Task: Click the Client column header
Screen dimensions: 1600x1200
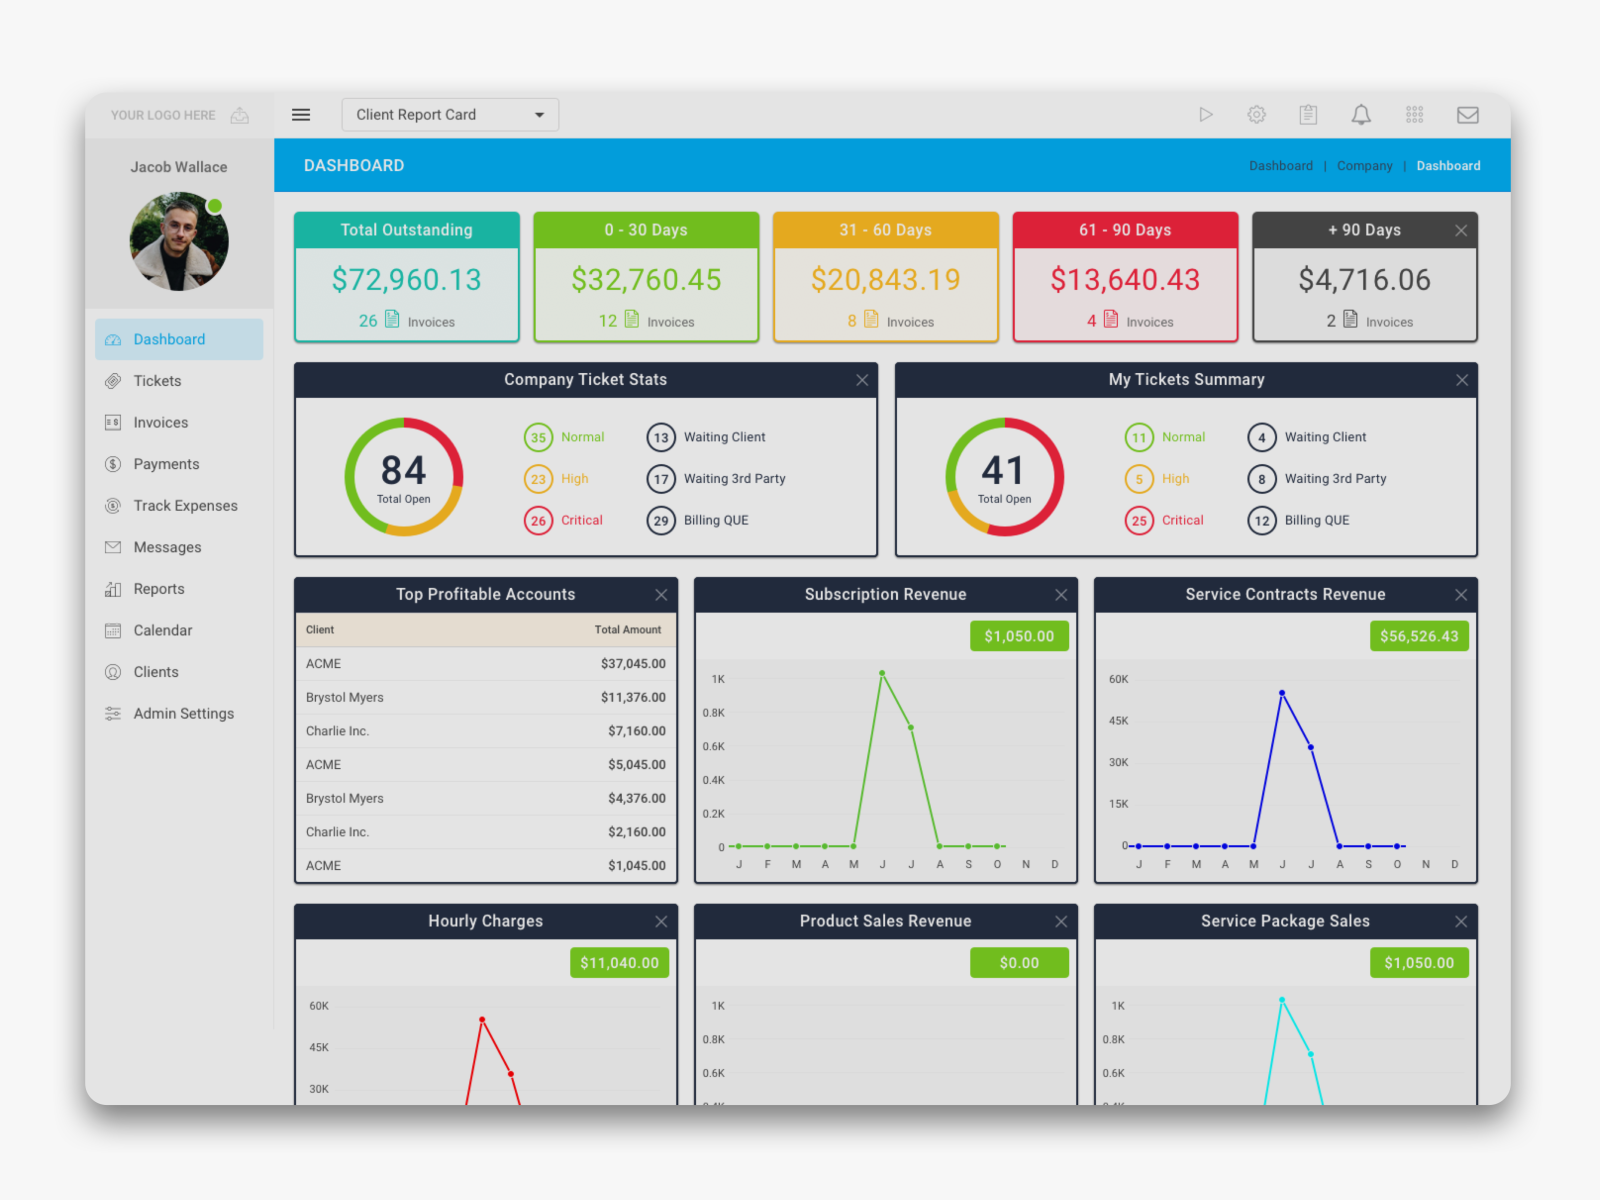Action: (320, 630)
